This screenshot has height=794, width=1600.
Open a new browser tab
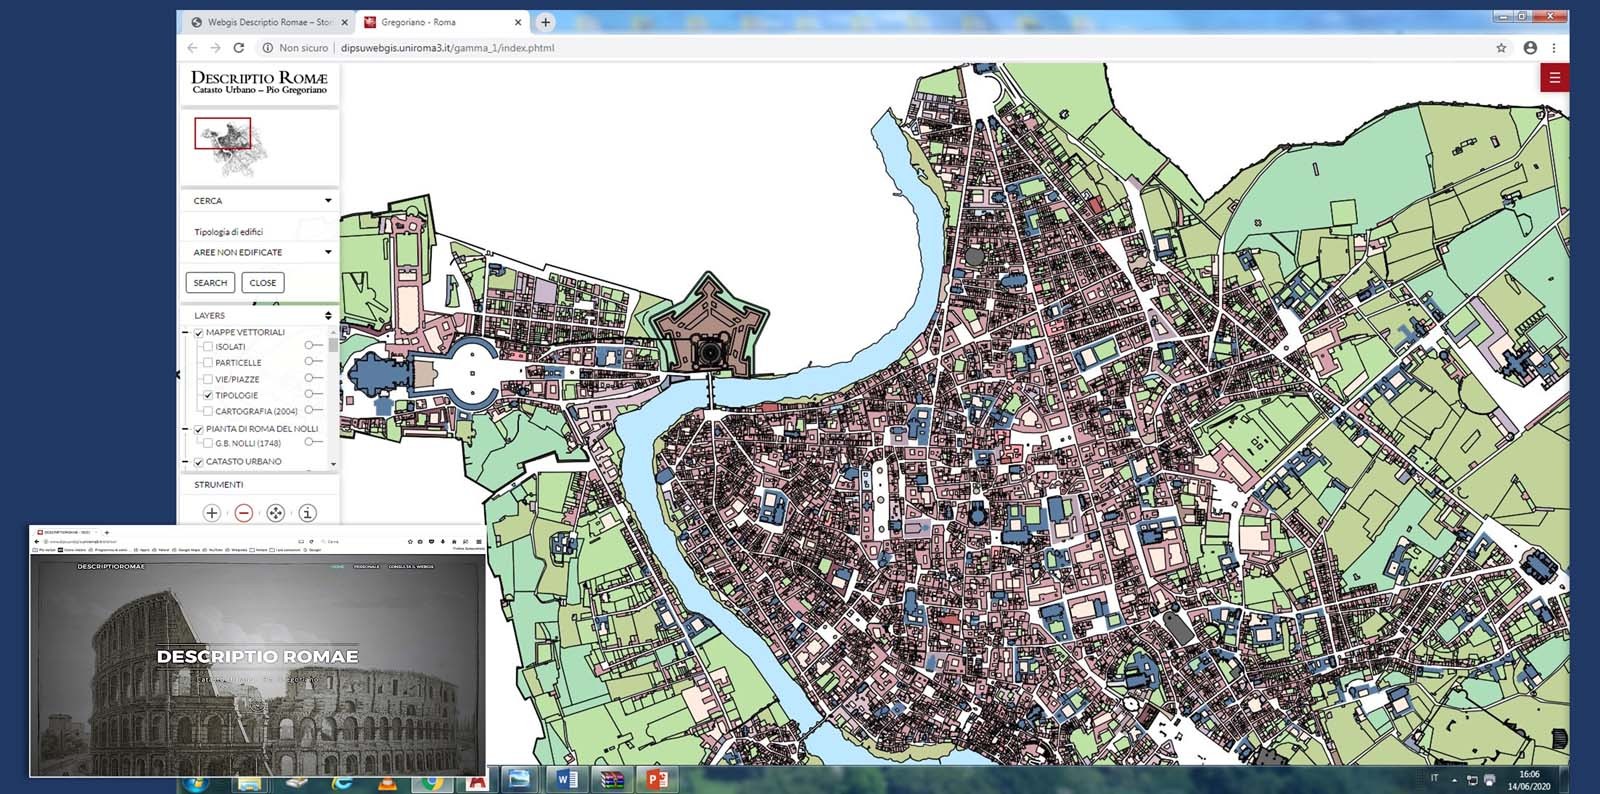pos(545,22)
